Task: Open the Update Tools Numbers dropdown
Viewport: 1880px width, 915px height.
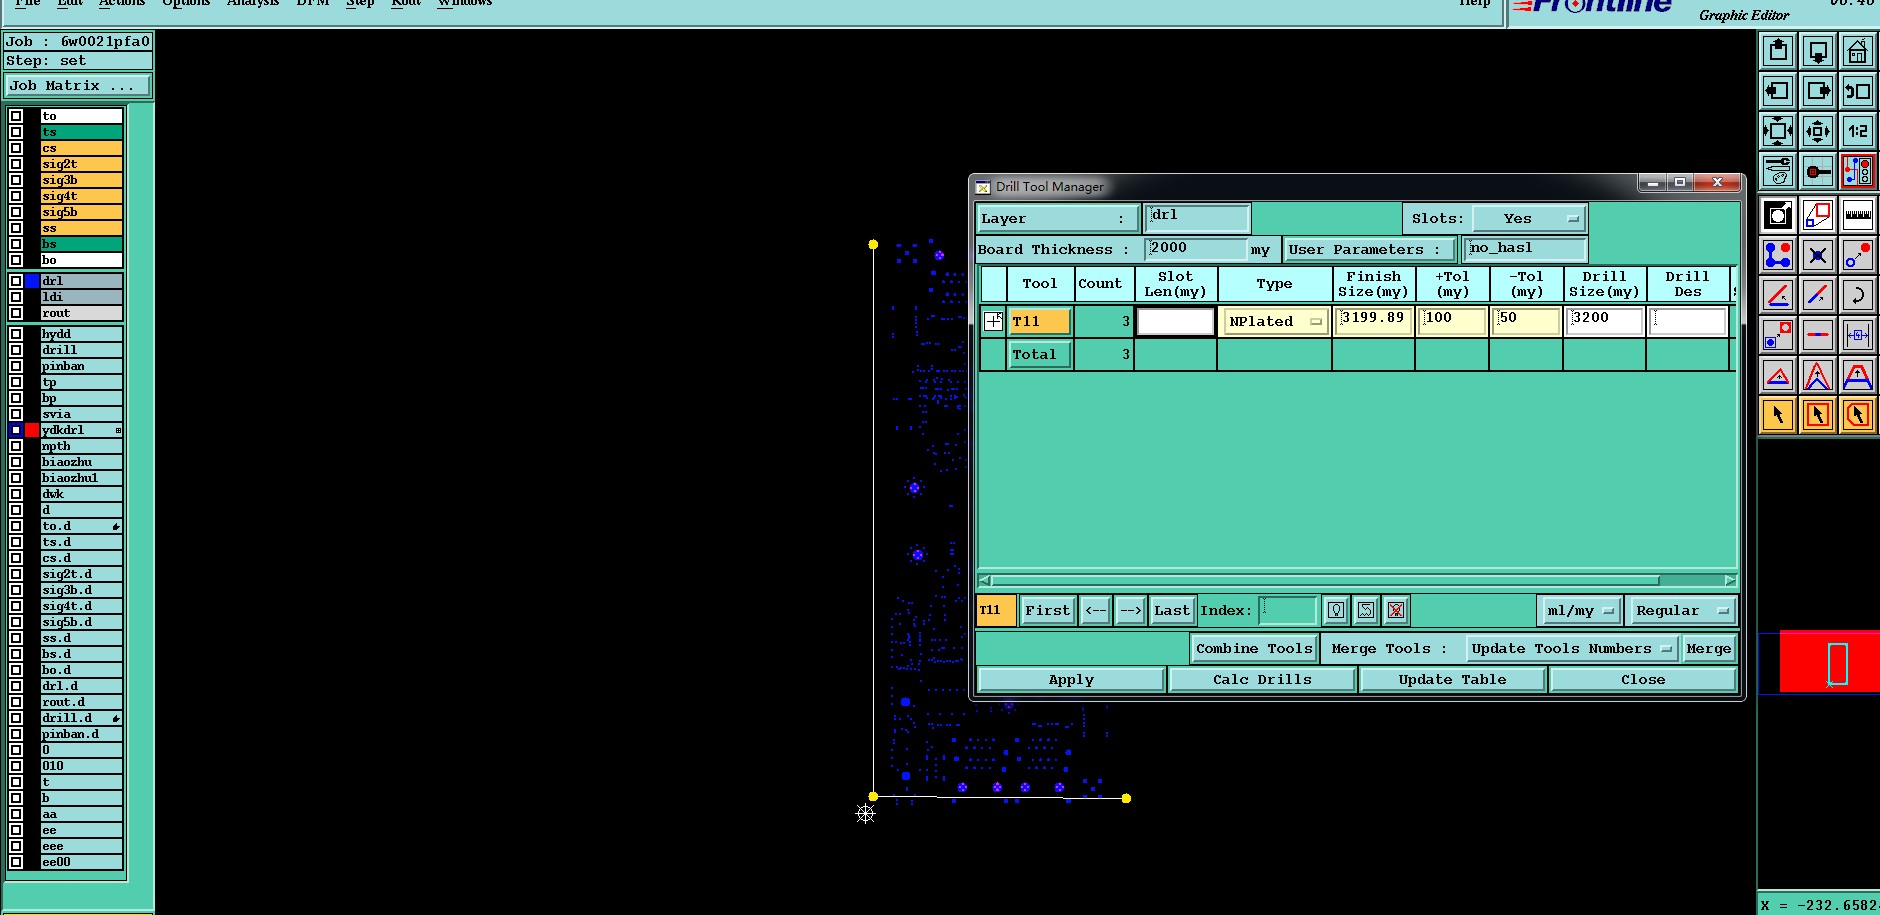Action: pyautogui.click(x=1571, y=649)
